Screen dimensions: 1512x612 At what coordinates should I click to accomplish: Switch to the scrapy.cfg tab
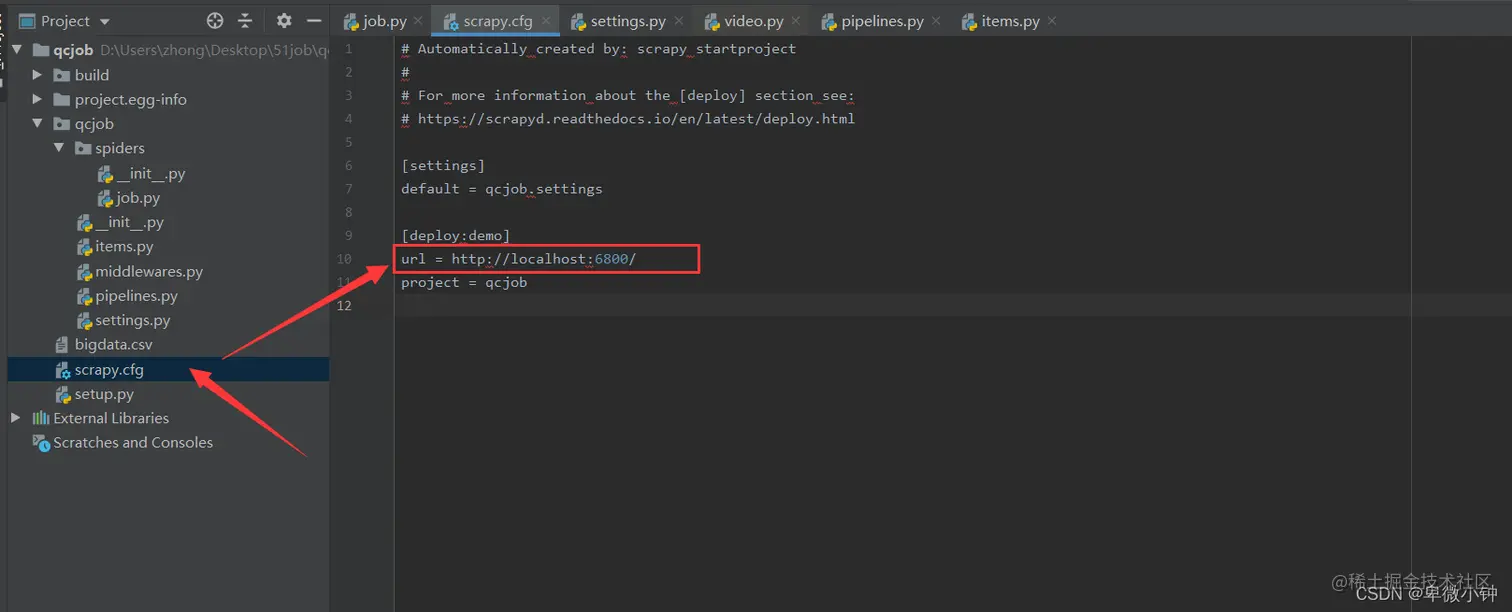(x=497, y=21)
